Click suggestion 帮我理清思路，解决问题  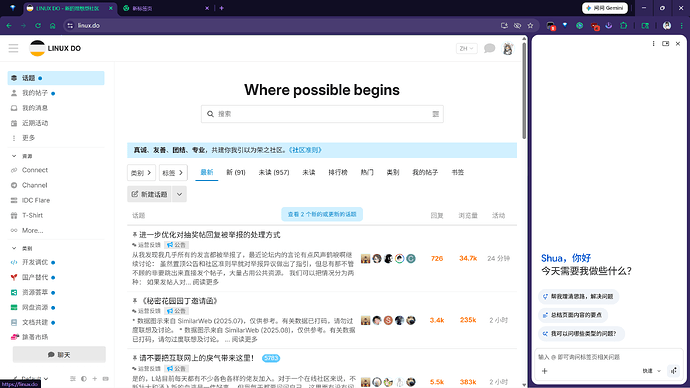[578, 296]
